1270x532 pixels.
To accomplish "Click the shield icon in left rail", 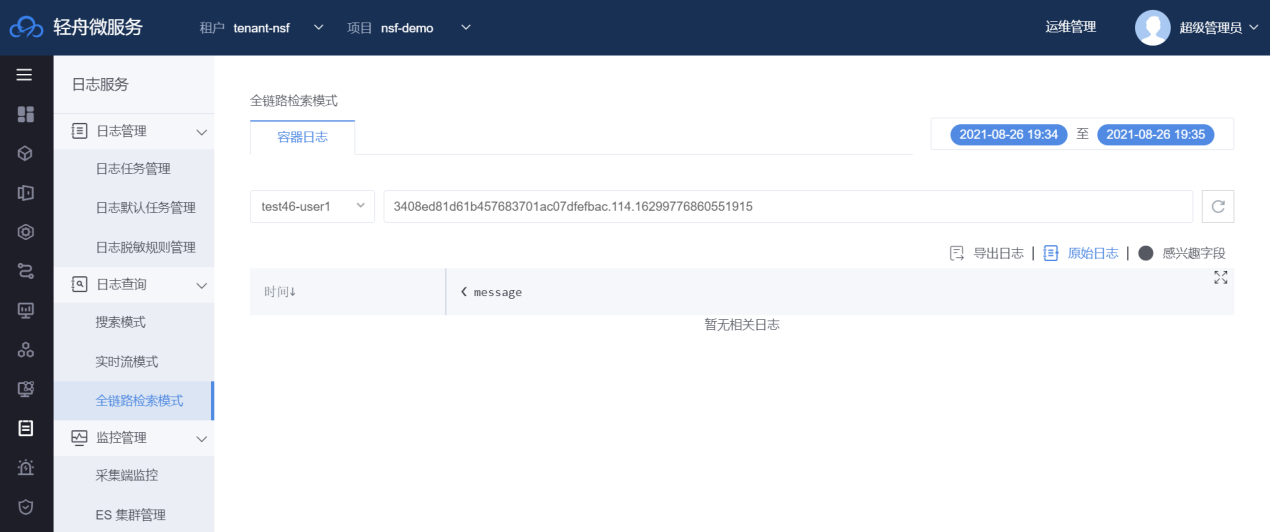I will coord(26,506).
